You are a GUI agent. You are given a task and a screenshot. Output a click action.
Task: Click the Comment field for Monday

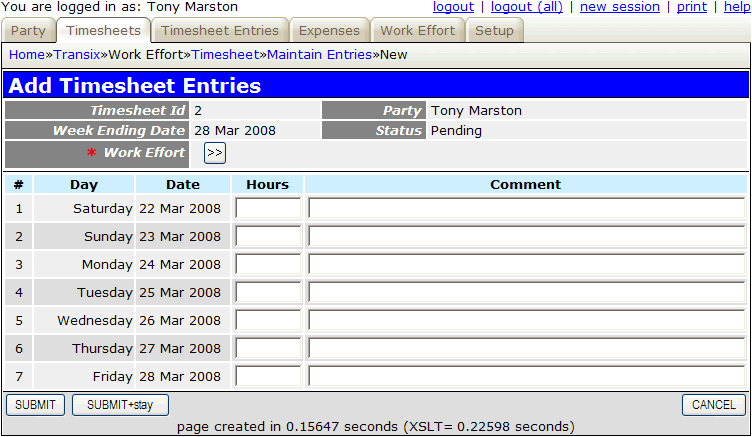pos(526,264)
